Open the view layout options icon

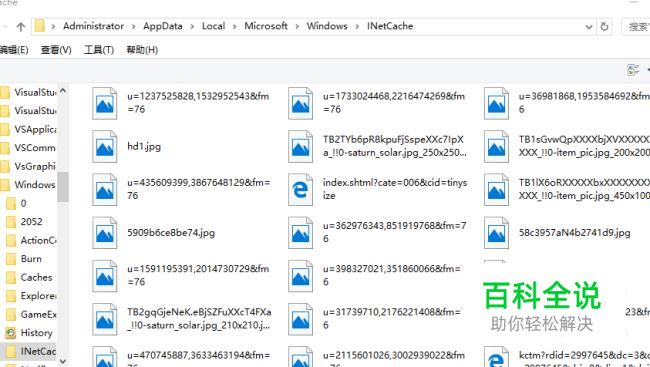pos(633,70)
